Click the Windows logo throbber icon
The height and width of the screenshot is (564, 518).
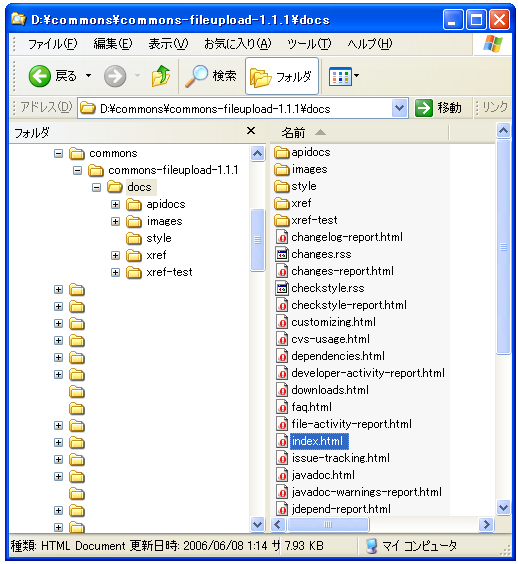coord(493,44)
